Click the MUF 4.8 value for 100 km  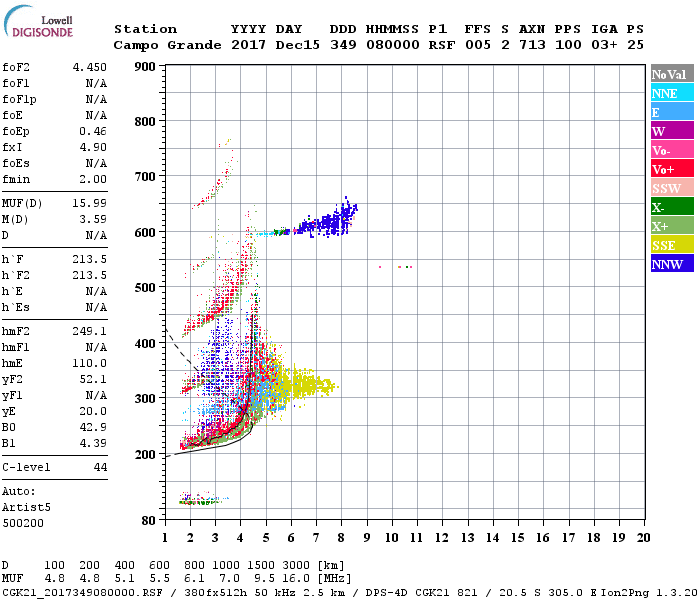(54, 579)
